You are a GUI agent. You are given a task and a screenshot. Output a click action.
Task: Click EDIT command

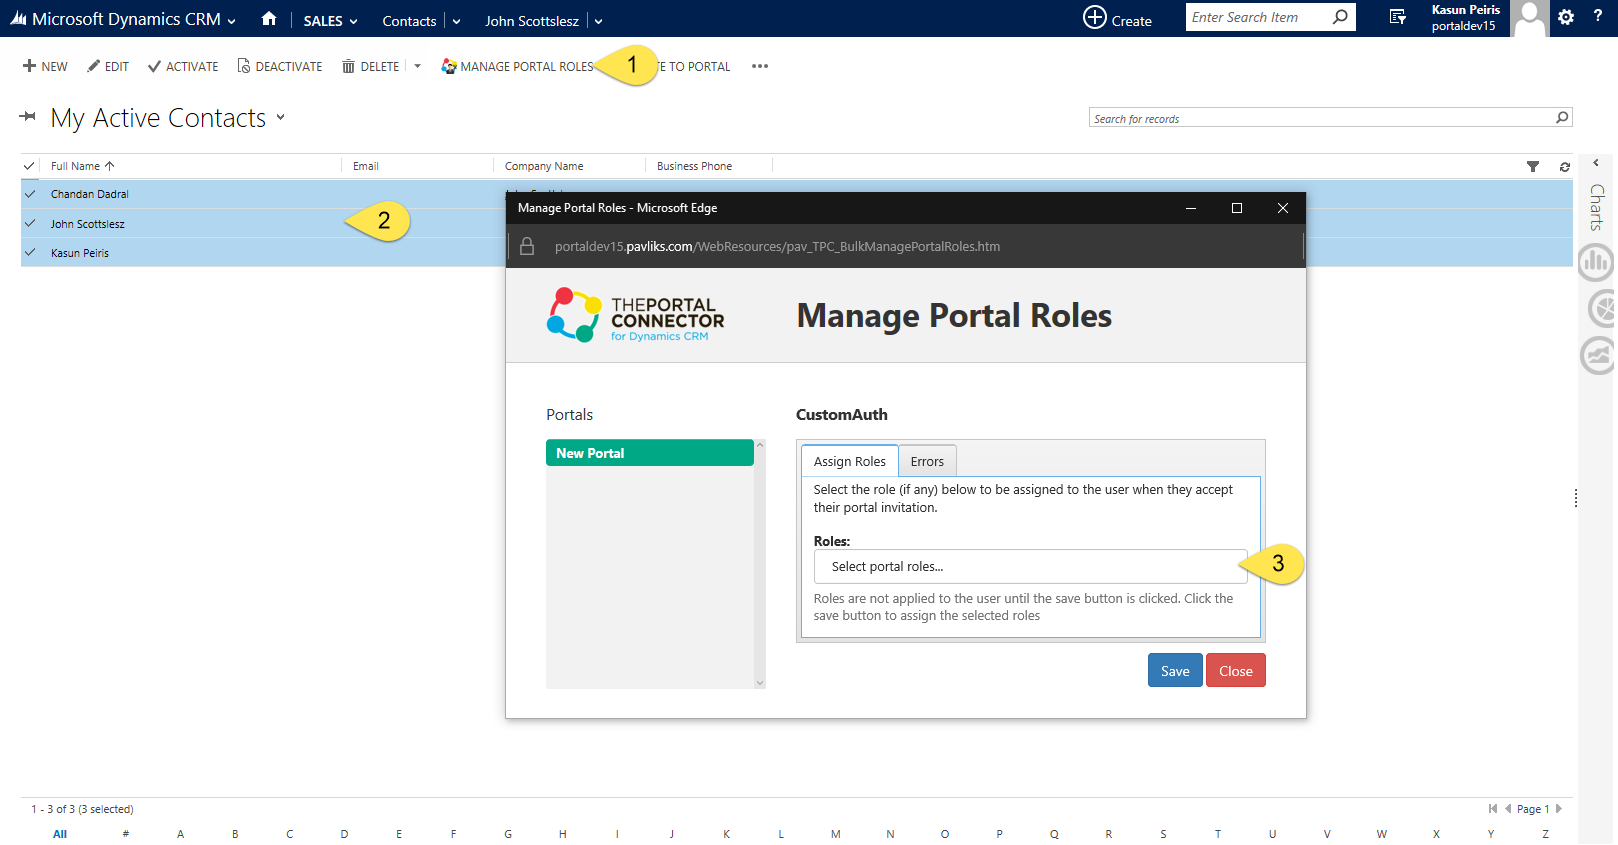click(x=108, y=67)
